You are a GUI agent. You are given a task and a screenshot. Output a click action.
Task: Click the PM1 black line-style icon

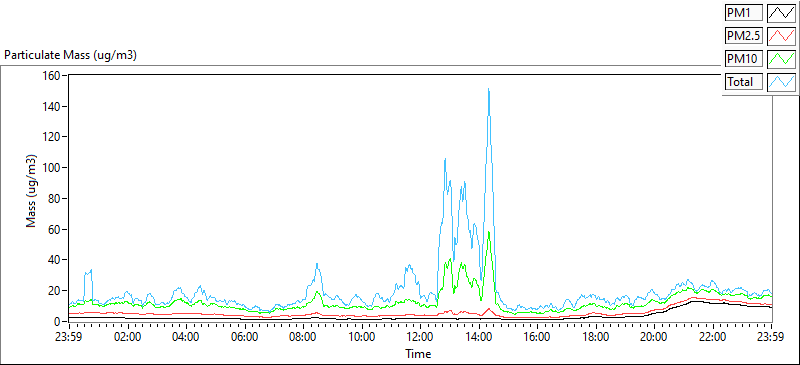(782, 13)
